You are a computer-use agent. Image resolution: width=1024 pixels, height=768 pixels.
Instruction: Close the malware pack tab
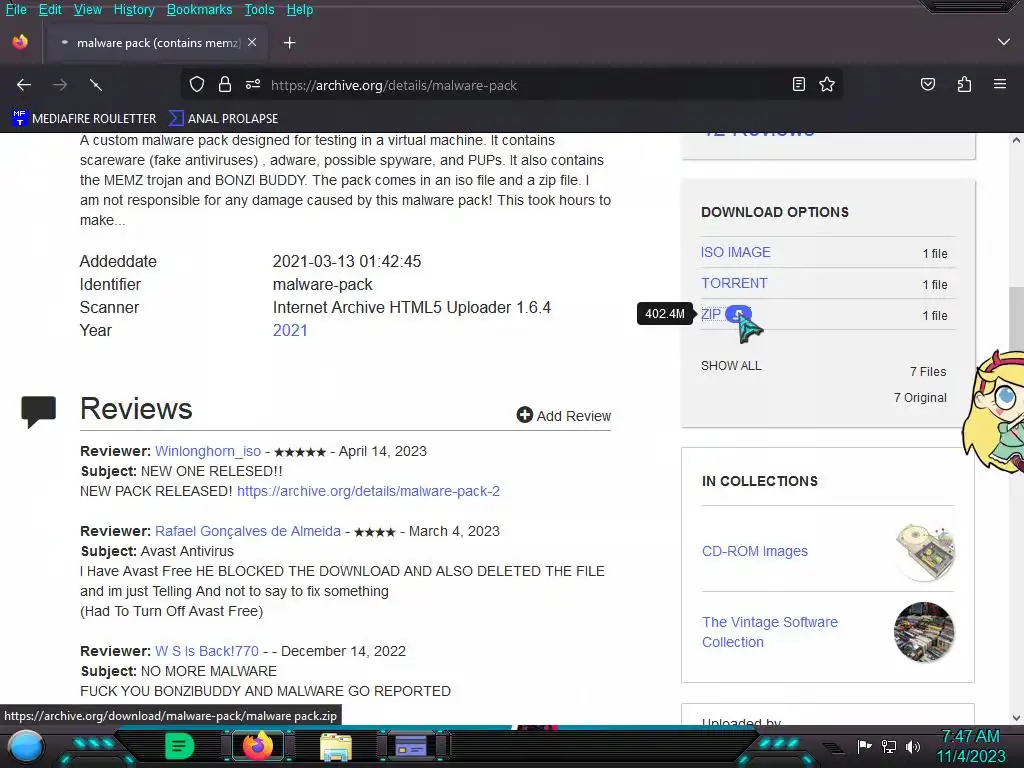pyautogui.click(x=252, y=42)
